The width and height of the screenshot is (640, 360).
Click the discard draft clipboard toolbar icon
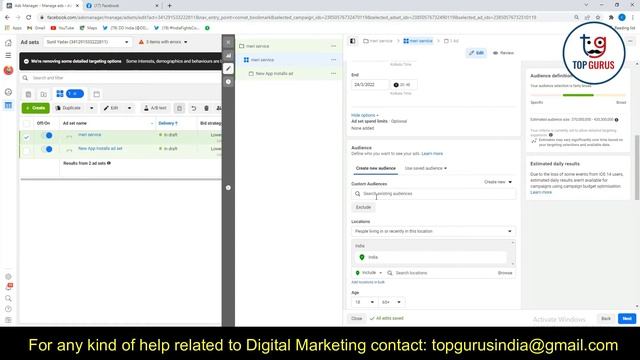click(179, 108)
